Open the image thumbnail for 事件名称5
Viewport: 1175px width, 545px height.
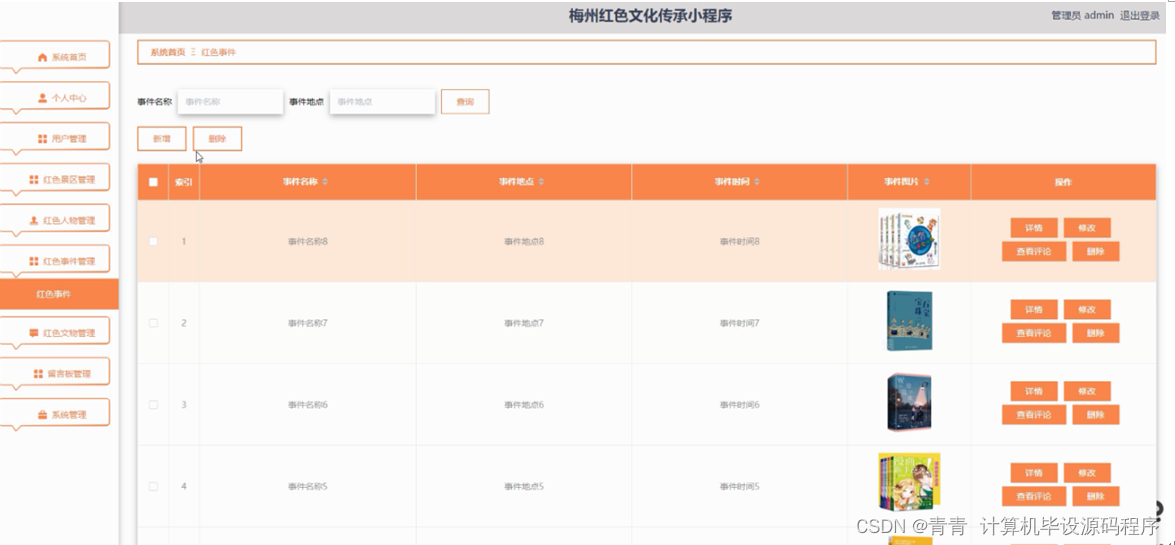909,484
